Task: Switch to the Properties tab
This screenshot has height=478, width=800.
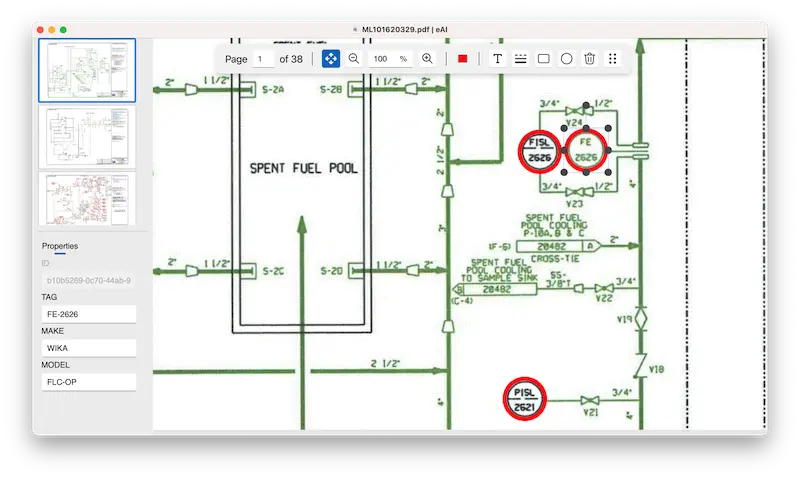Action: (x=60, y=246)
